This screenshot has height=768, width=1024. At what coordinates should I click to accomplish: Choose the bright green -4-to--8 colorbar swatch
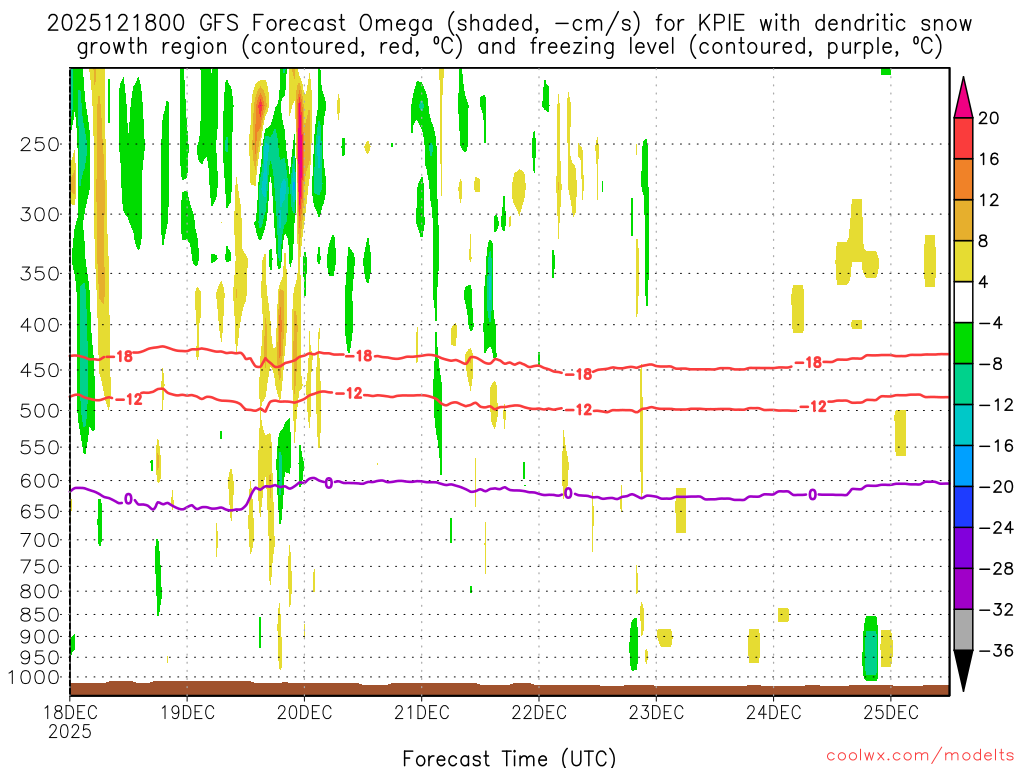tap(963, 343)
